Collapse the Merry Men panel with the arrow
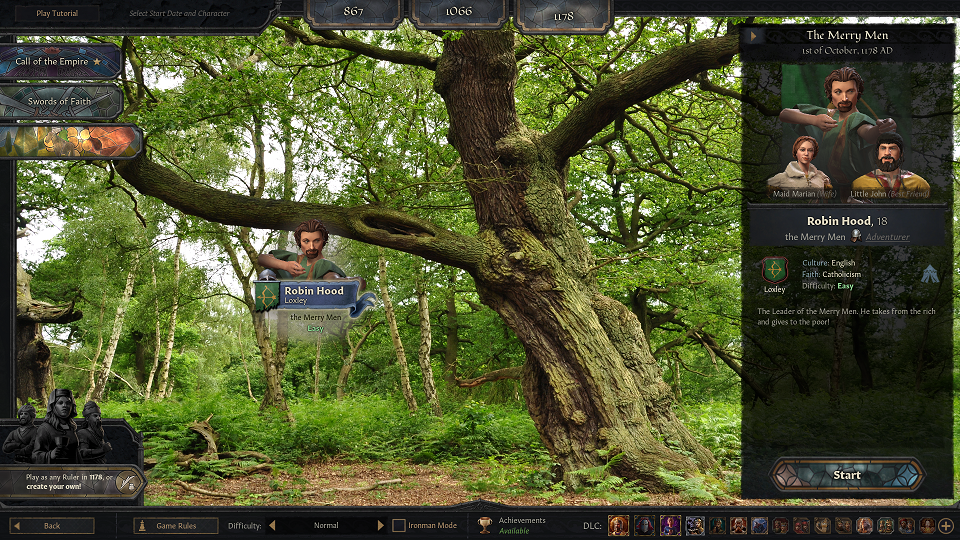Viewport: 960px width, 540px height. pyautogui.click(x=756, y=36)
